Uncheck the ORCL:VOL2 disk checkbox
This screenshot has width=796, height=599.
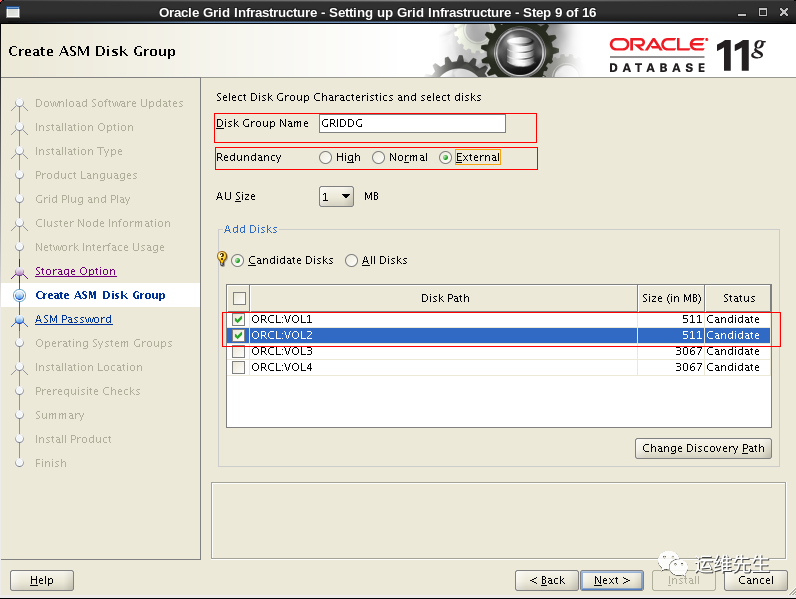(238, 336)
